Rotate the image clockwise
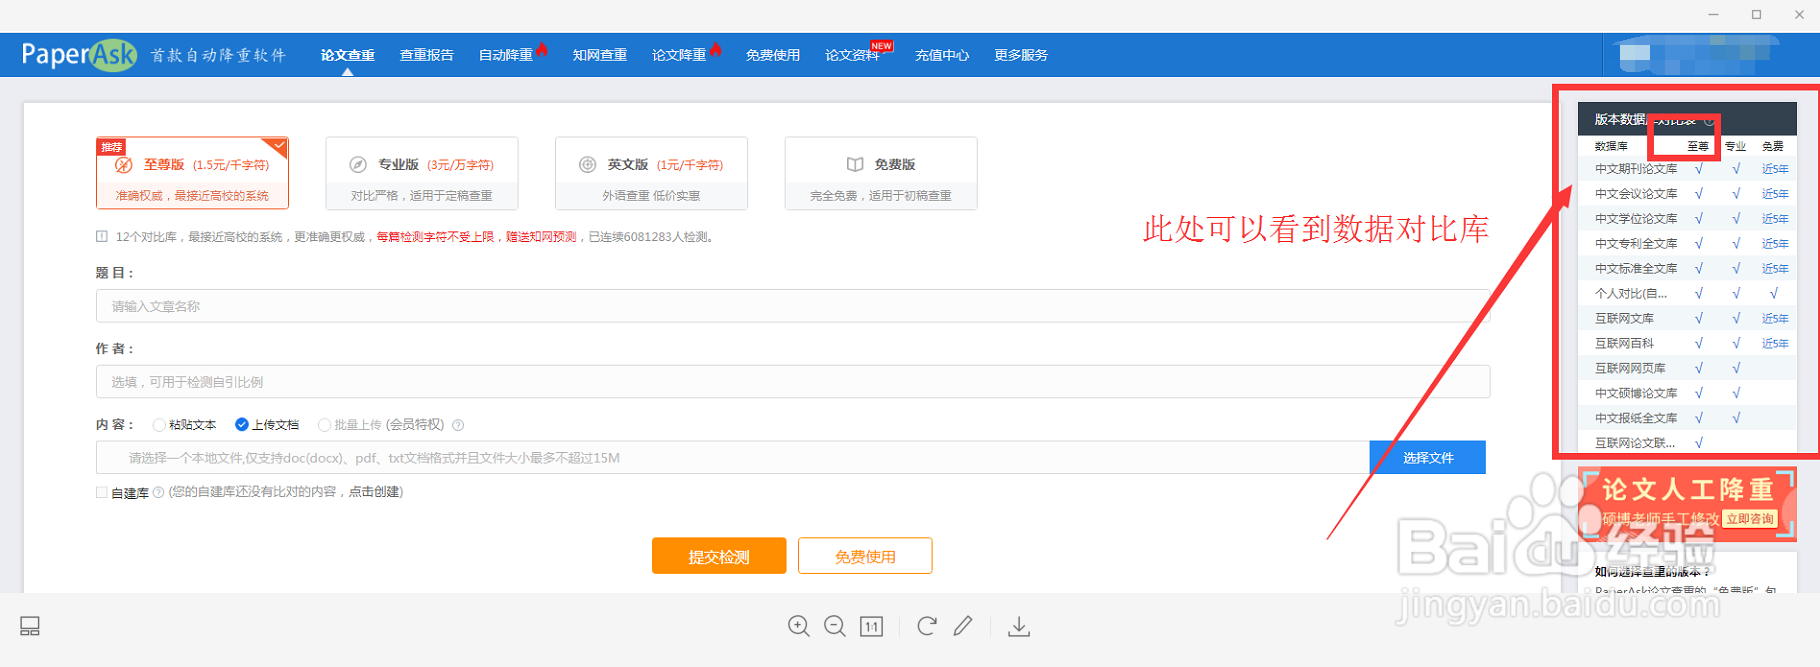 [927, 626]
